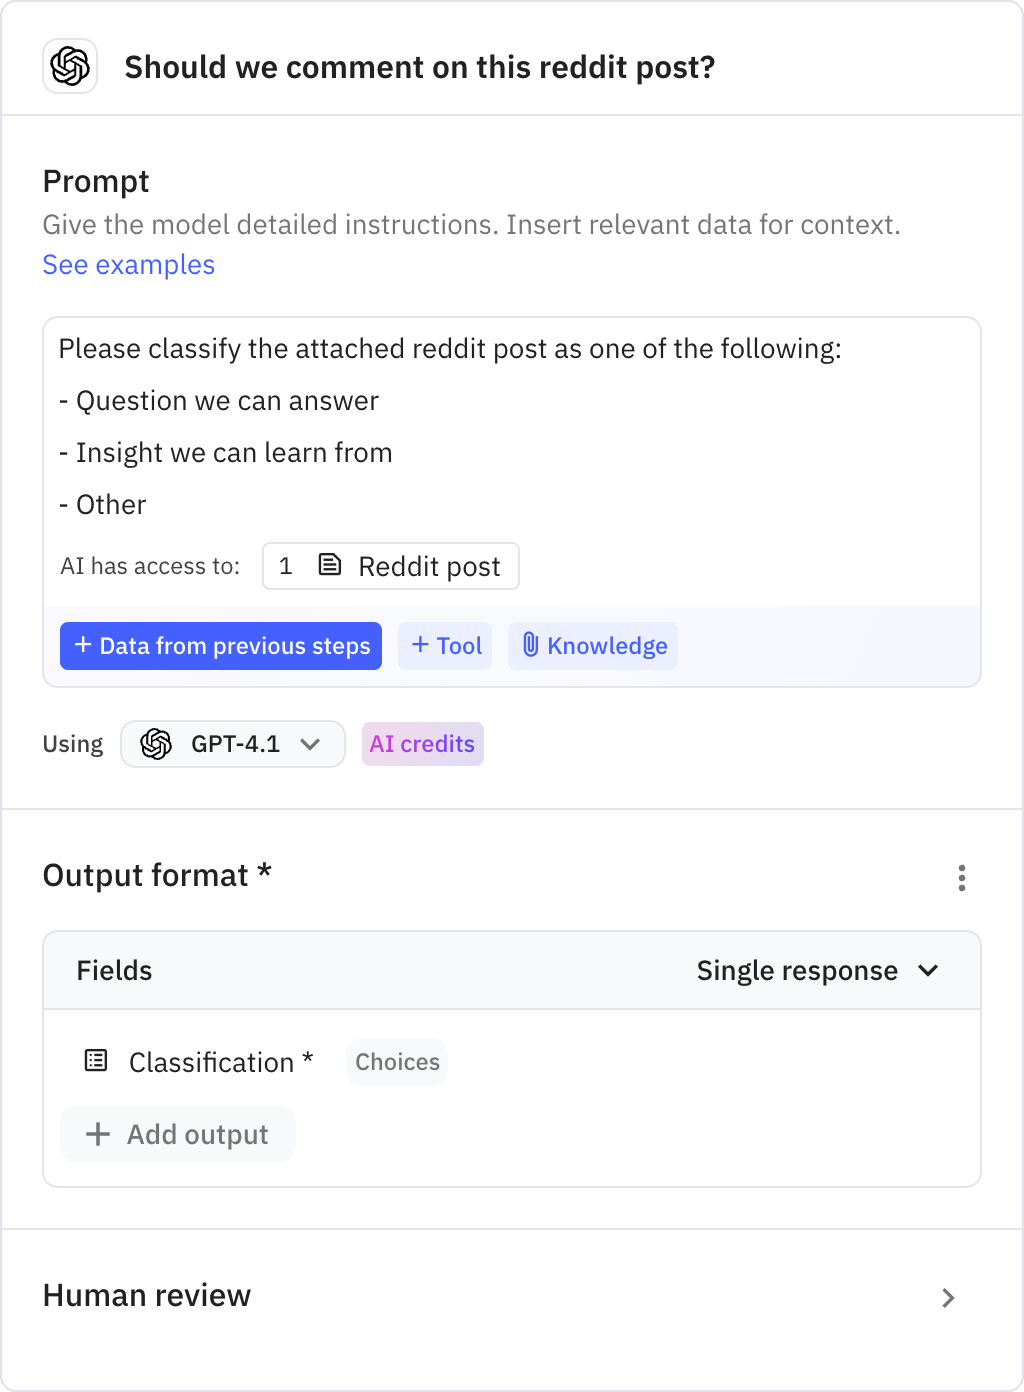Click the paperclip icon on the Knowledge button
The width and height of the screenshot is (1024, 1392).
pyautogui.click(x=532, y=645)
